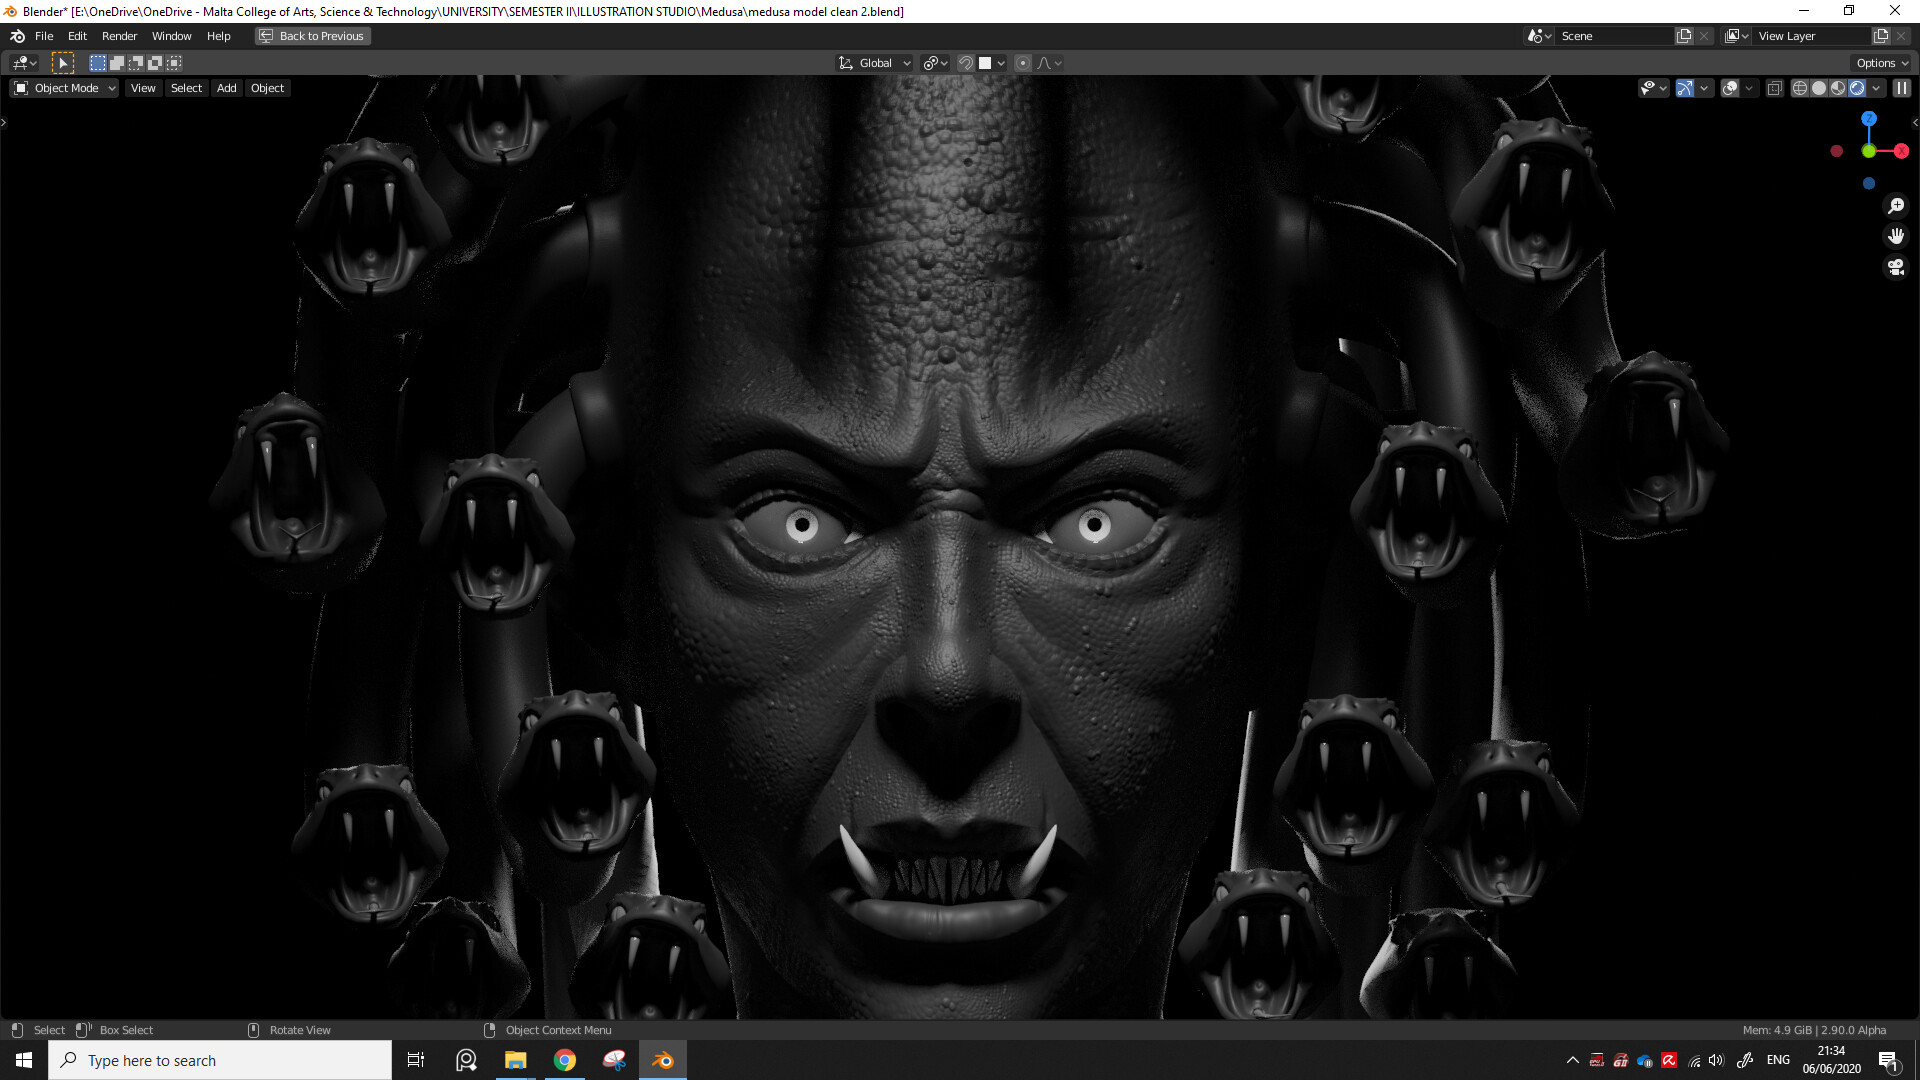Click the pan view hand icon
The image size is (1920, 1080).
coord(1896,236)
